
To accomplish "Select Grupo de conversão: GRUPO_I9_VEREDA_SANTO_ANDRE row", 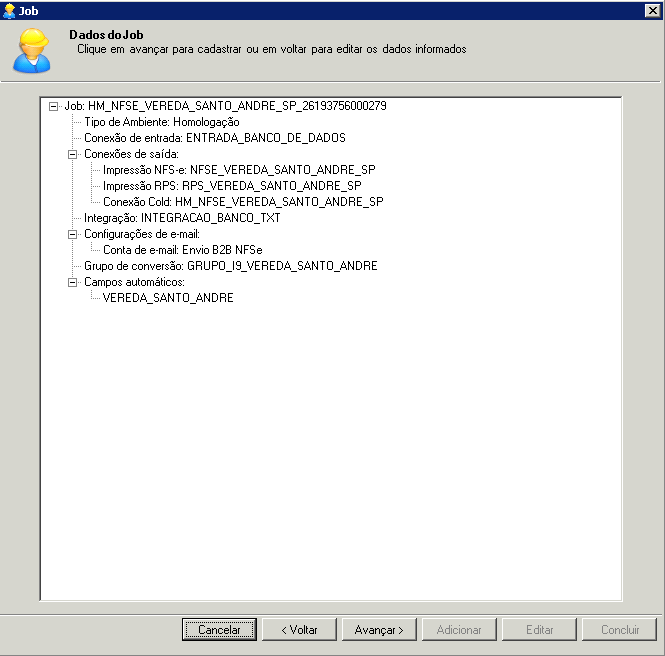I will pos(231,266).
